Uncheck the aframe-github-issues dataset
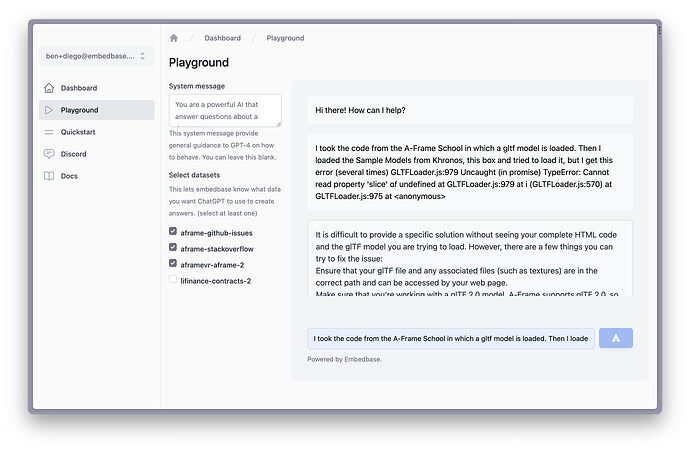Viewport: 690px width, 450px height. [173, 232]
